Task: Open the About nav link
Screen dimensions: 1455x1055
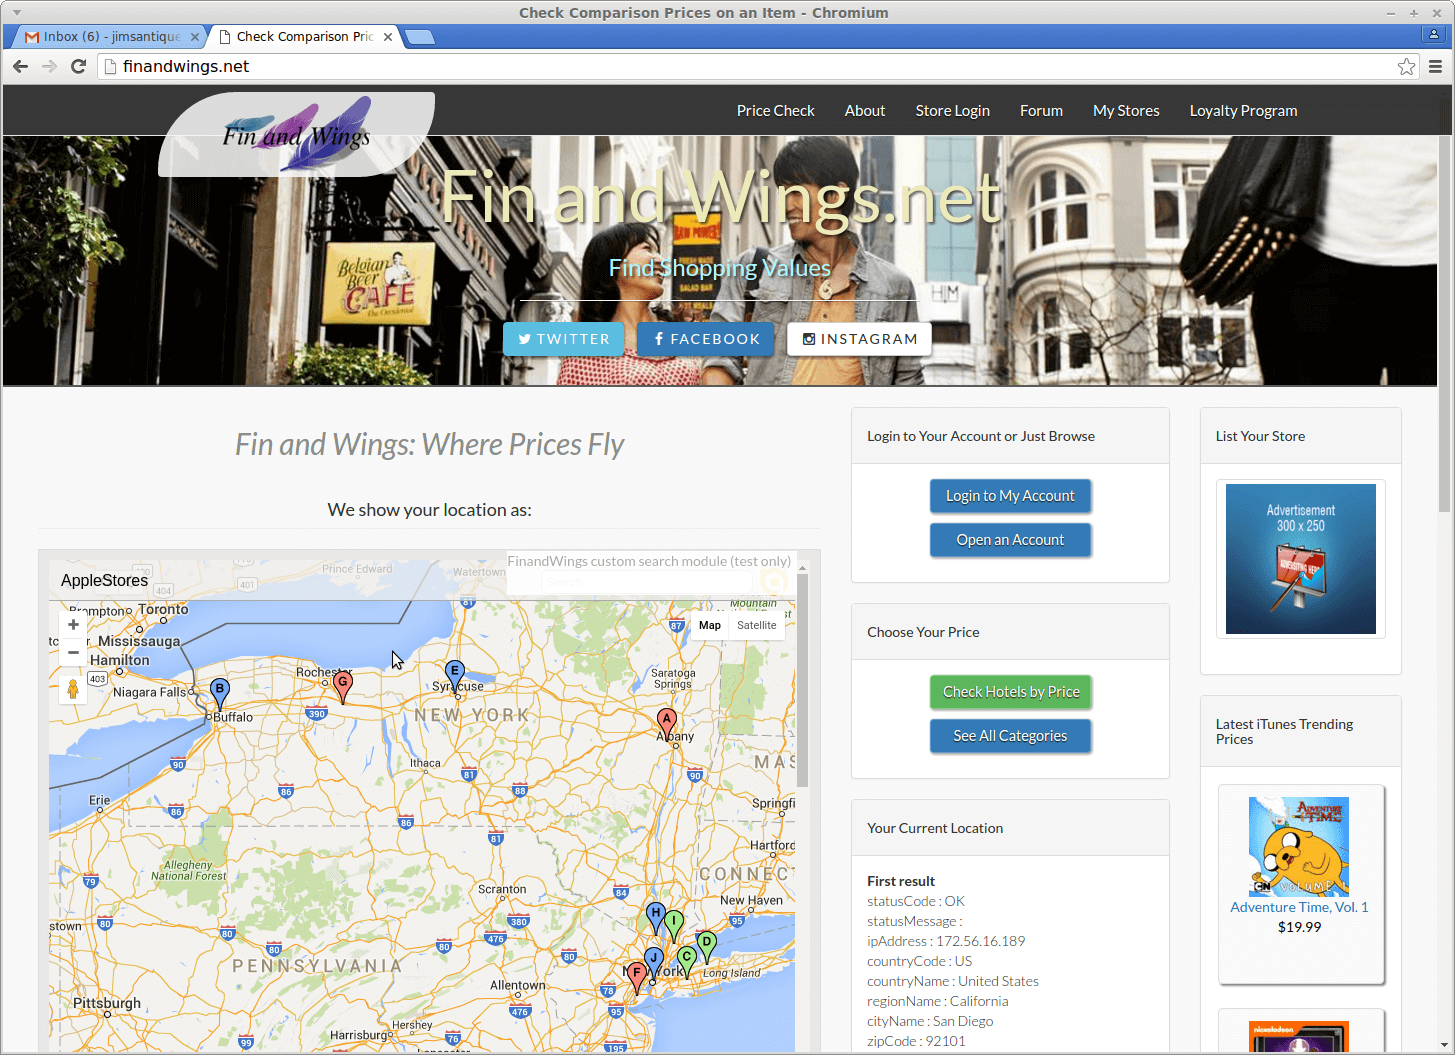Action: tap(865, 111)
